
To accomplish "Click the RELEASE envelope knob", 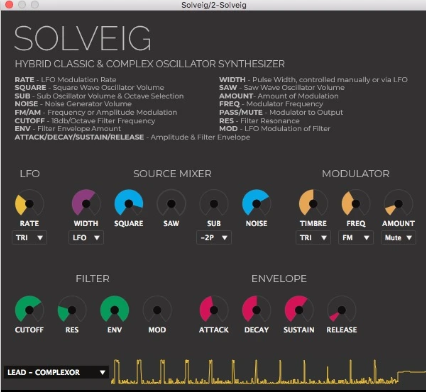I will (342, 310).
